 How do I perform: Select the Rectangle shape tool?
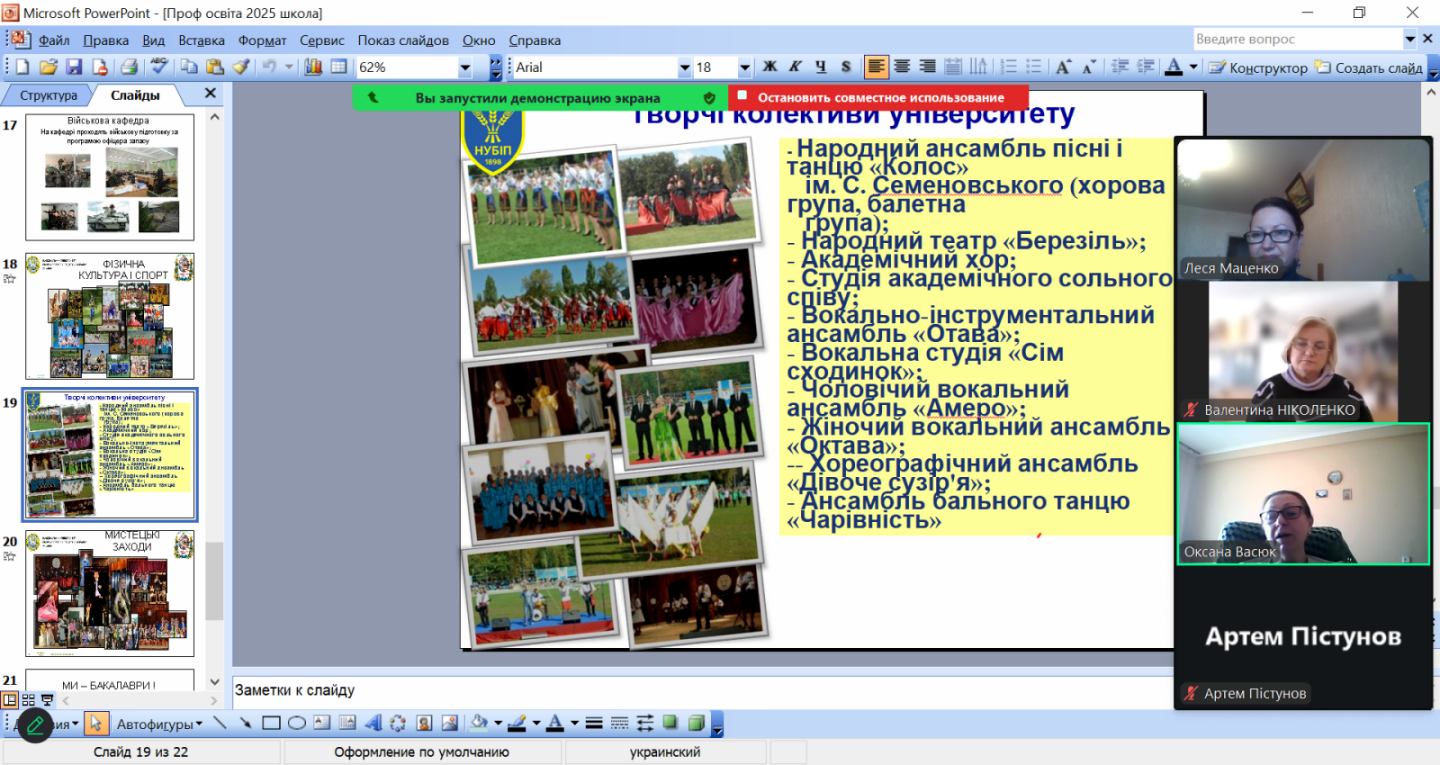coord(271,723)
